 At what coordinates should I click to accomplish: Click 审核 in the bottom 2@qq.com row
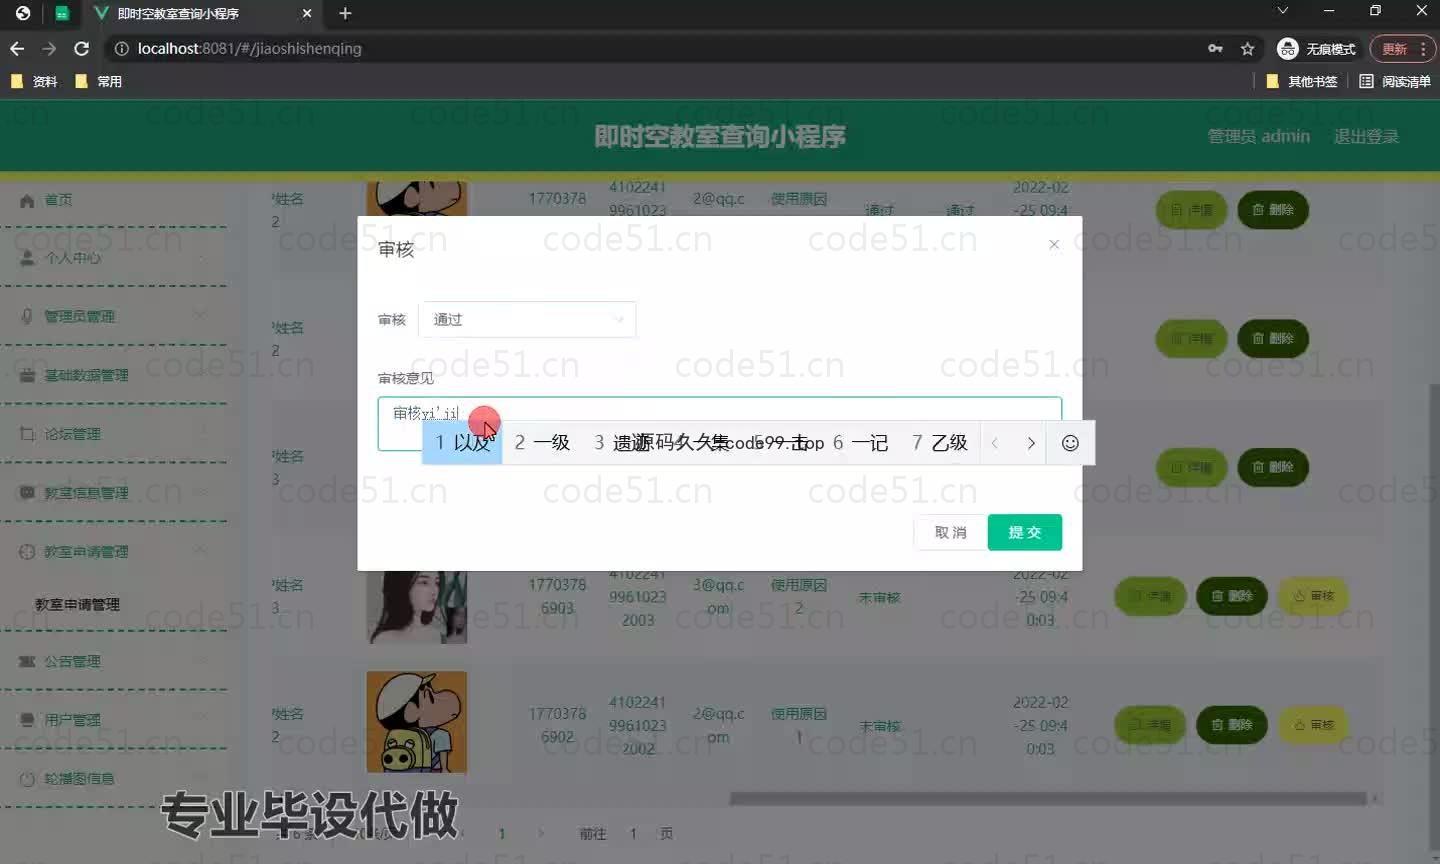click(1313, 725)
